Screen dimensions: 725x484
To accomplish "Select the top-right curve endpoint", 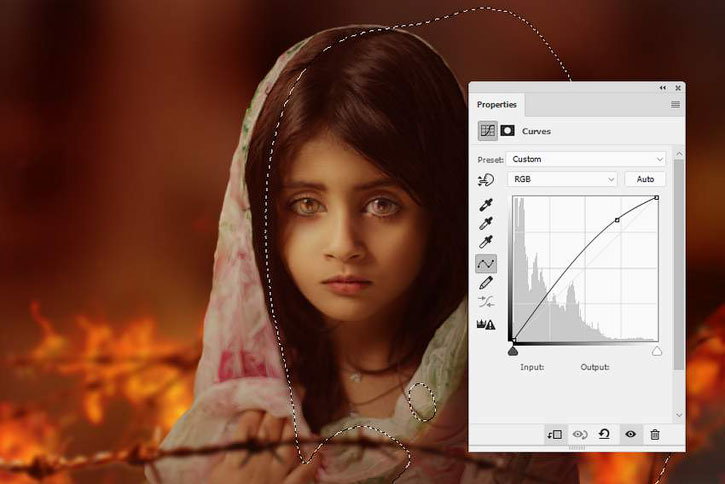I will point(657,198).
